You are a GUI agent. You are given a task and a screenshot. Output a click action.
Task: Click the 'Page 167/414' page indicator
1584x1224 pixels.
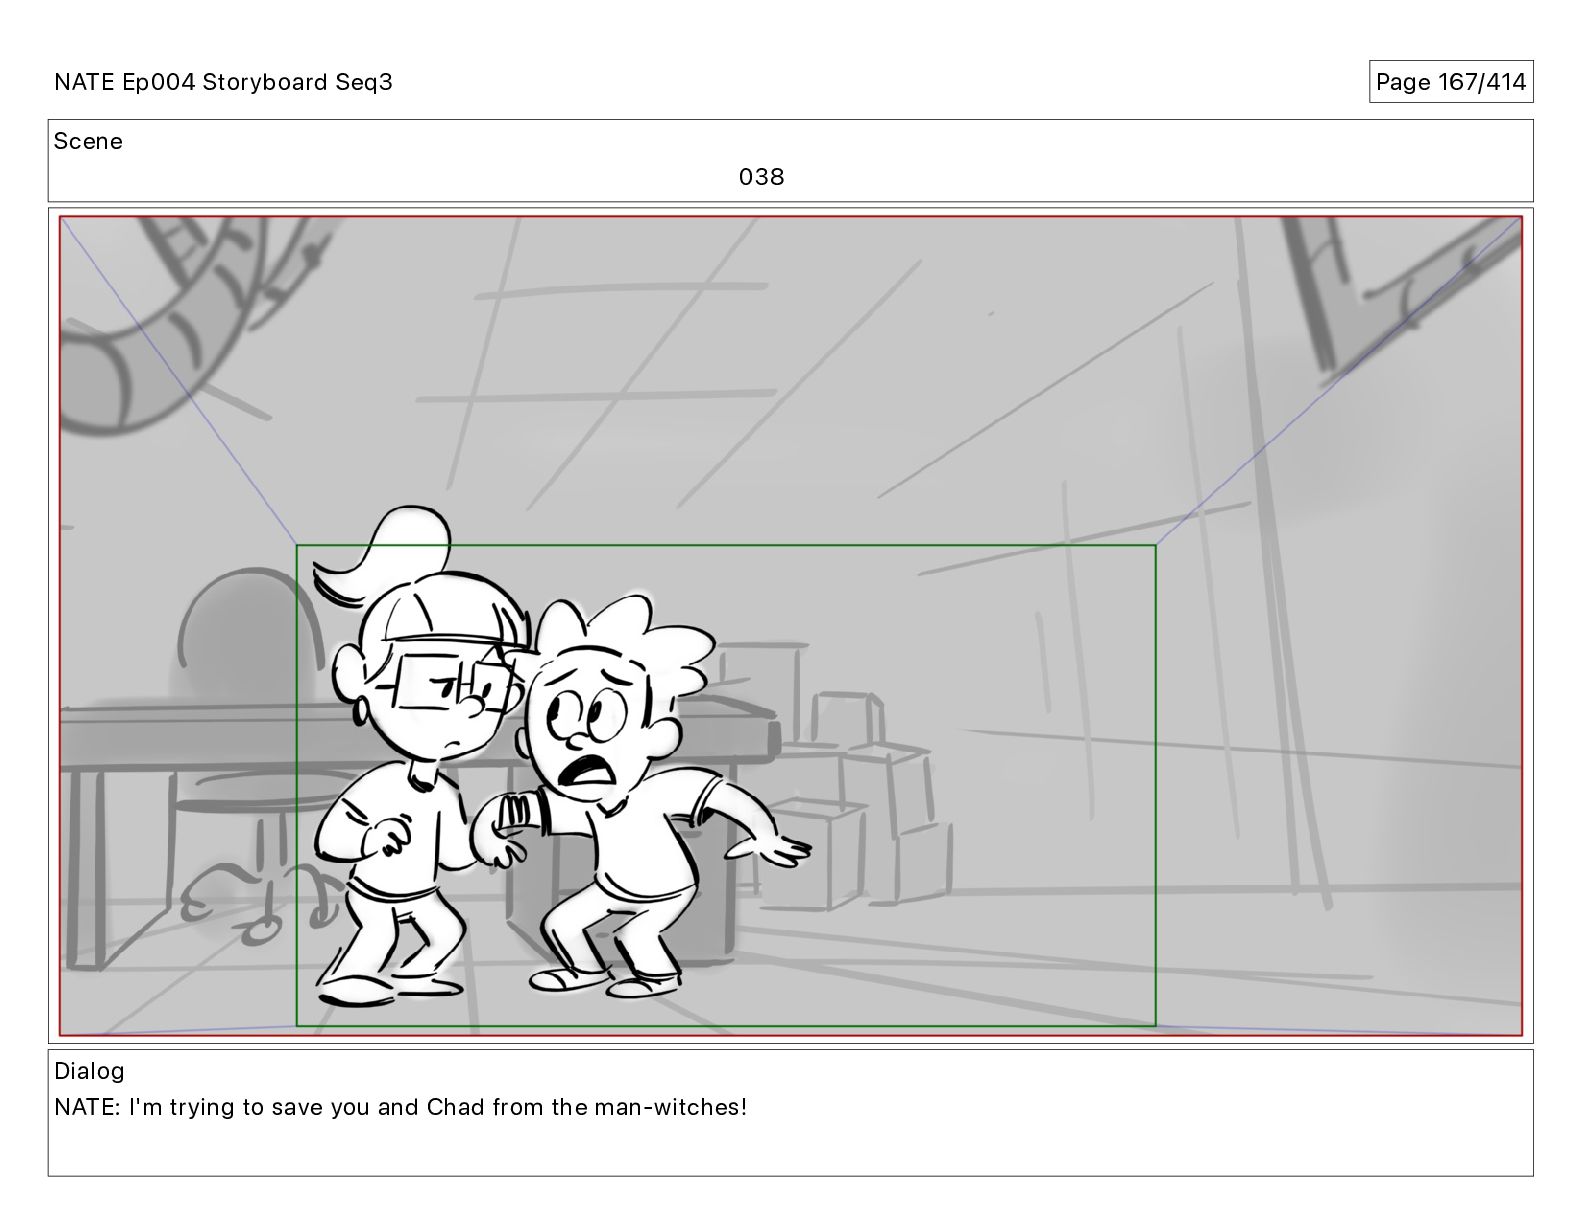1451,82
